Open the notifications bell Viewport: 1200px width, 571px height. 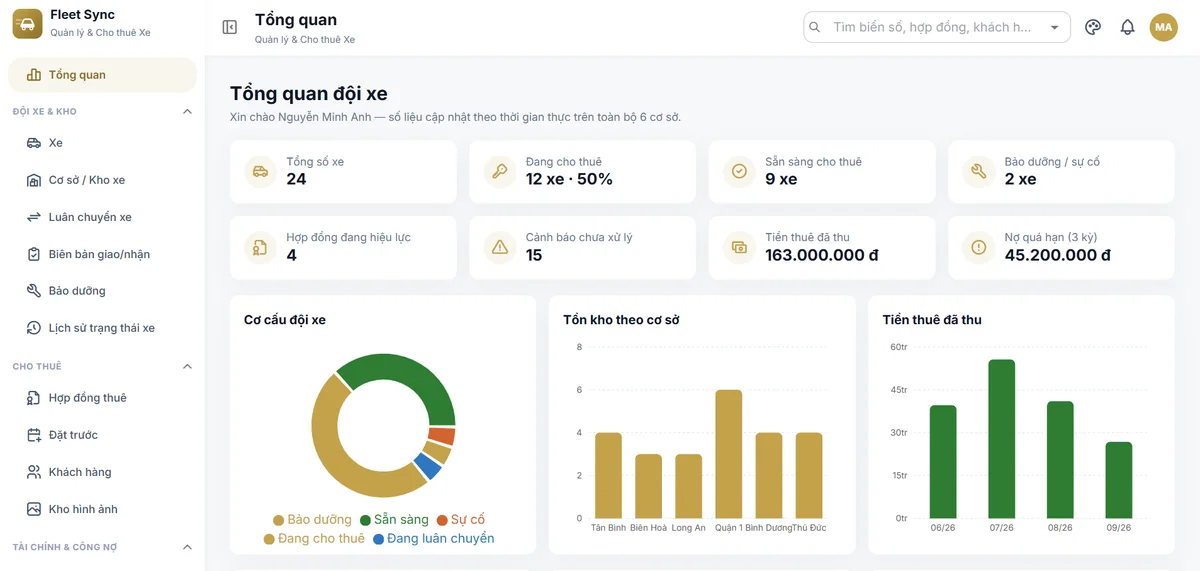[1127, 27]
